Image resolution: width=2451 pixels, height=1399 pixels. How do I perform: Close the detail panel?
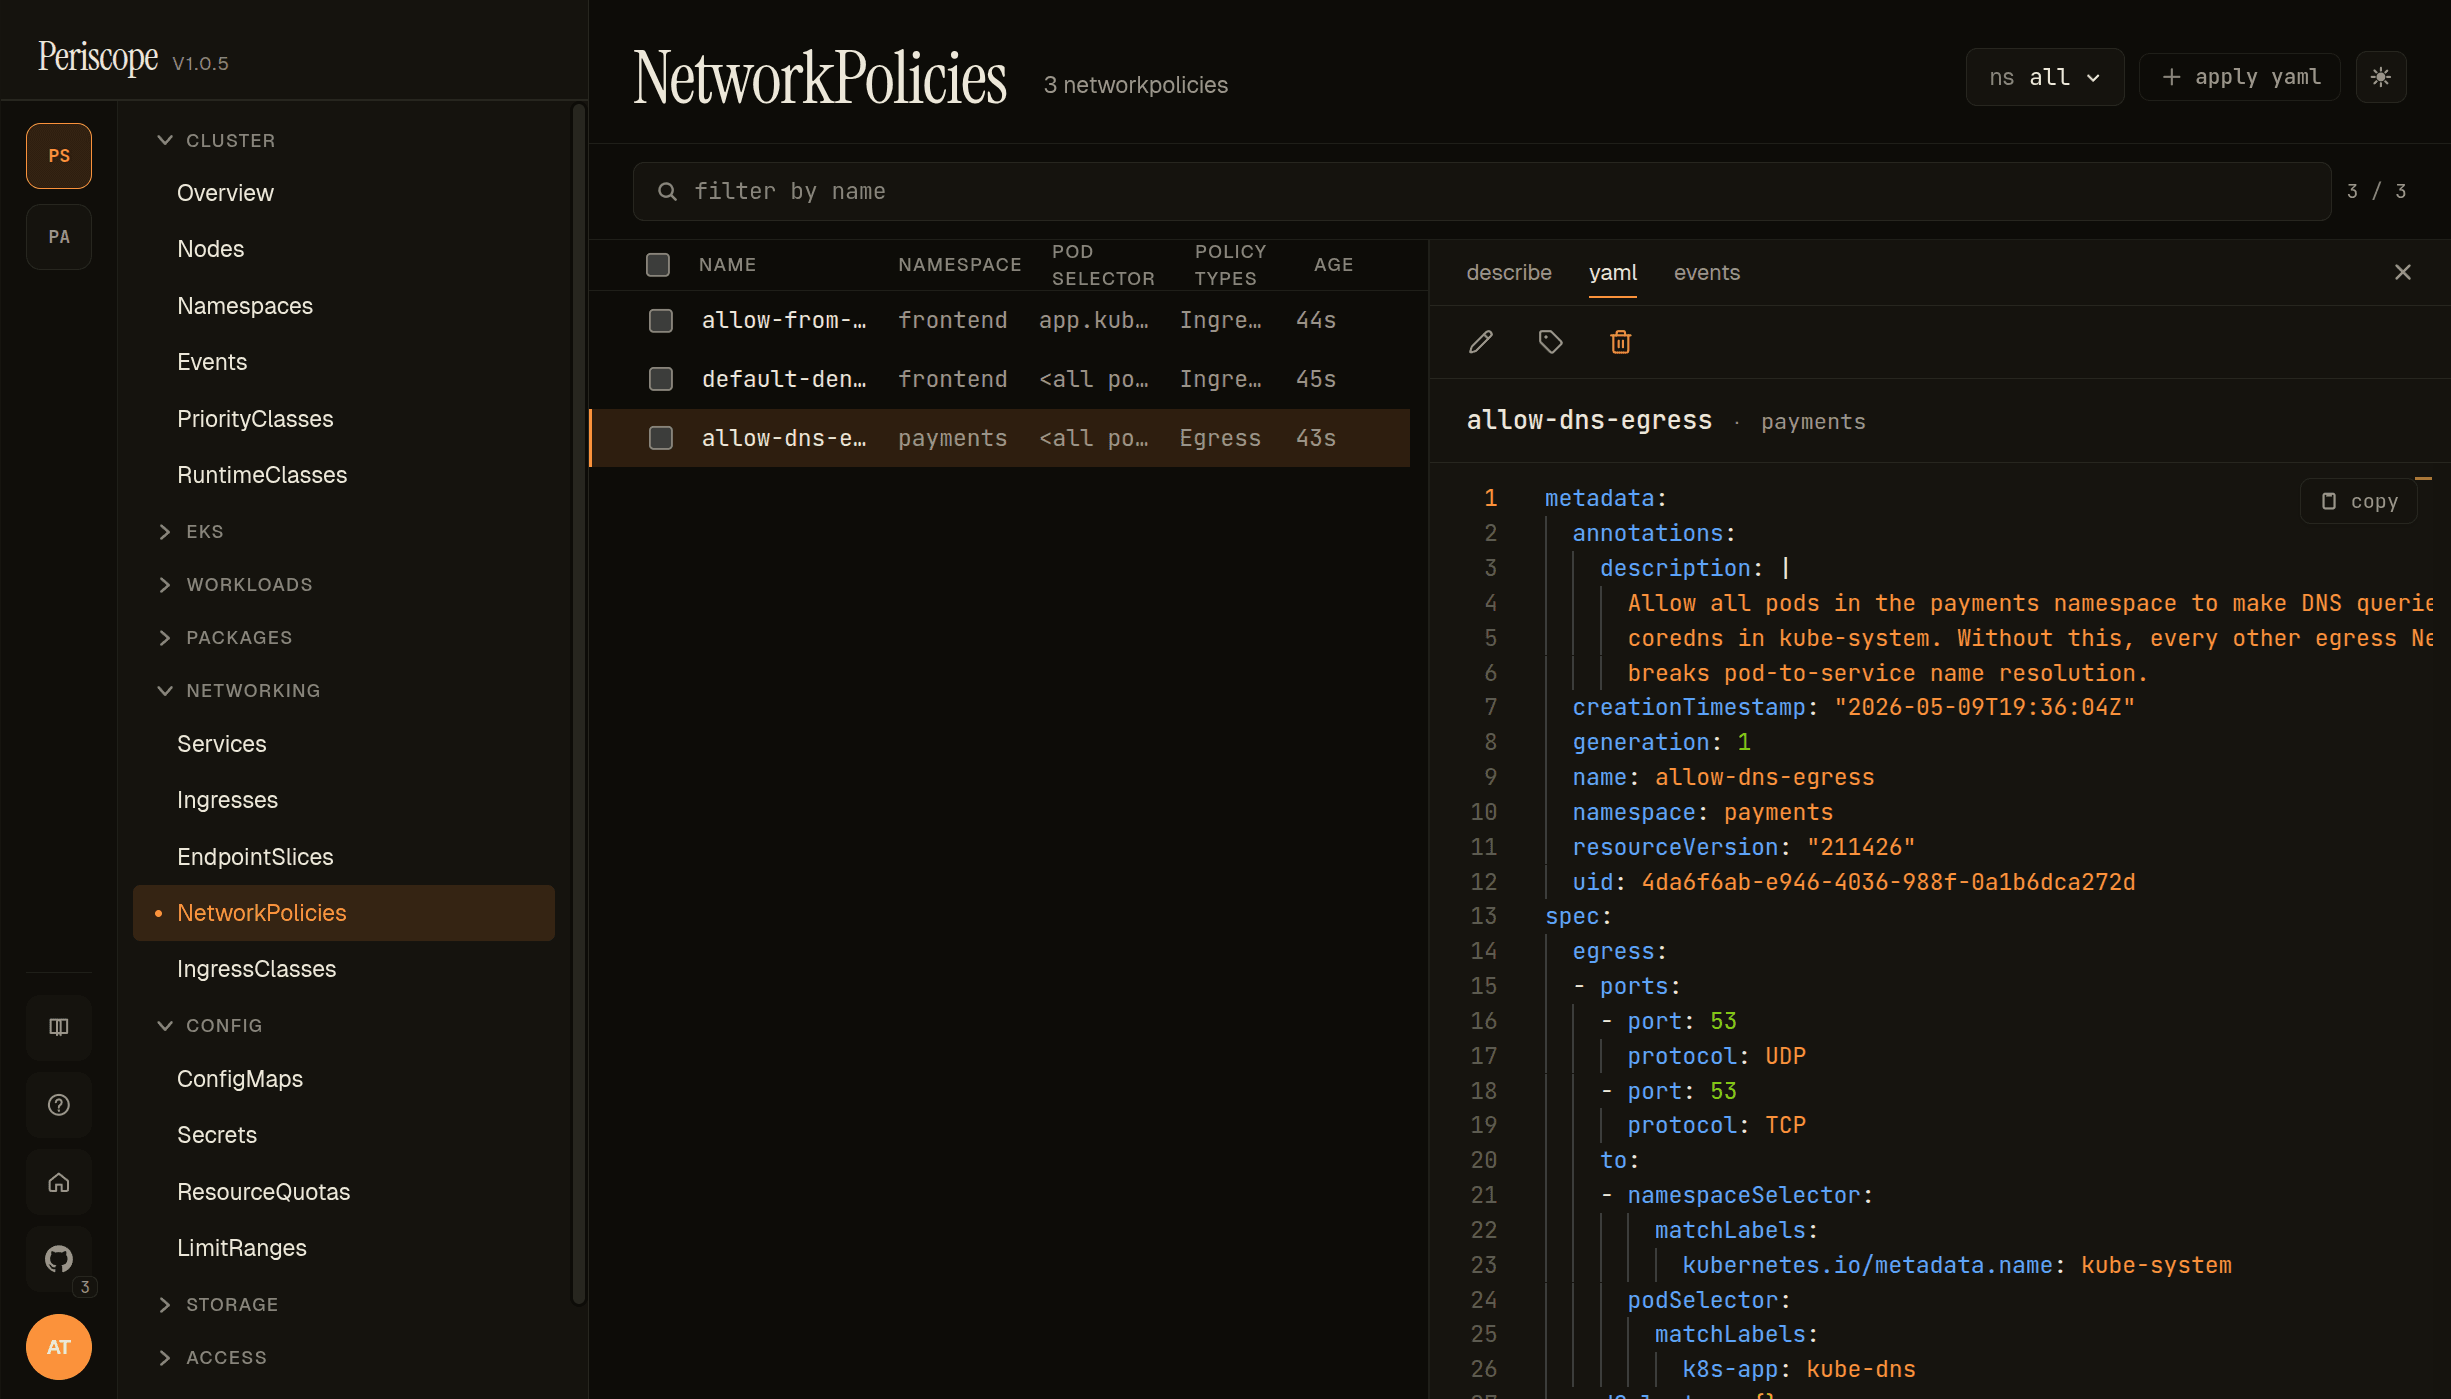click(x=2403, y=272)
